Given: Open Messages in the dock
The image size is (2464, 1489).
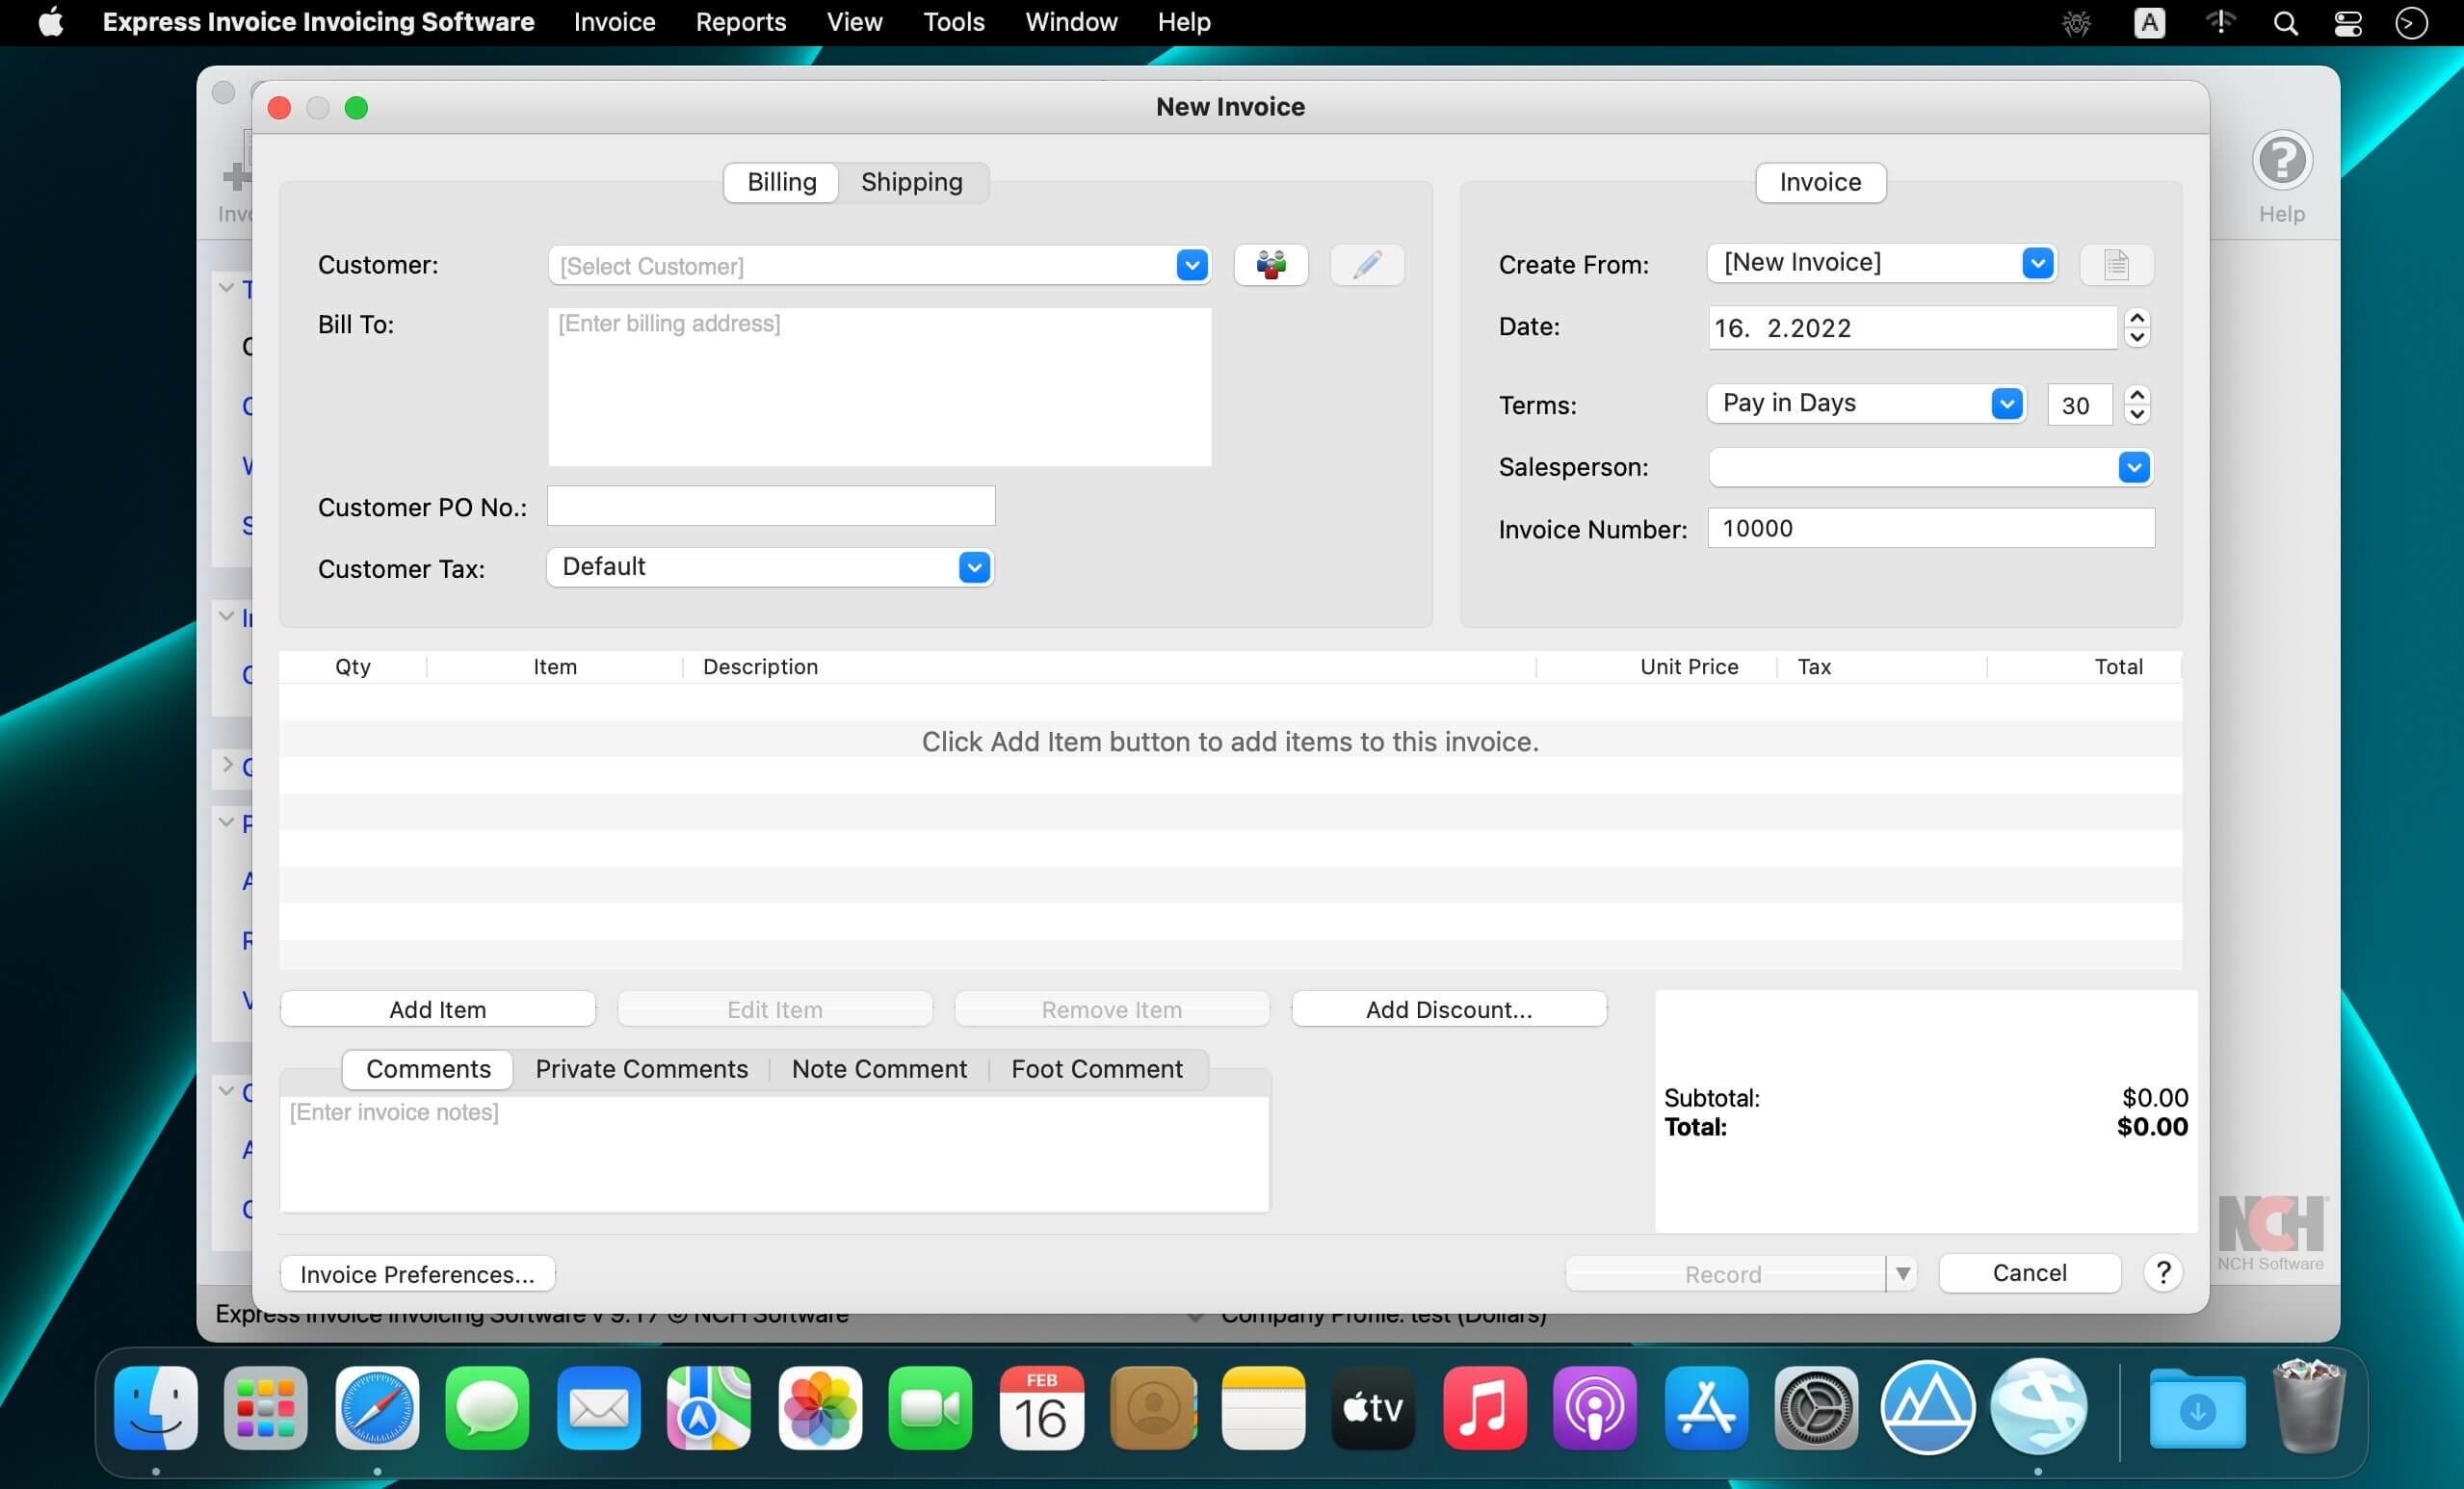Looking at the screenshot, I should point(487,1408).
